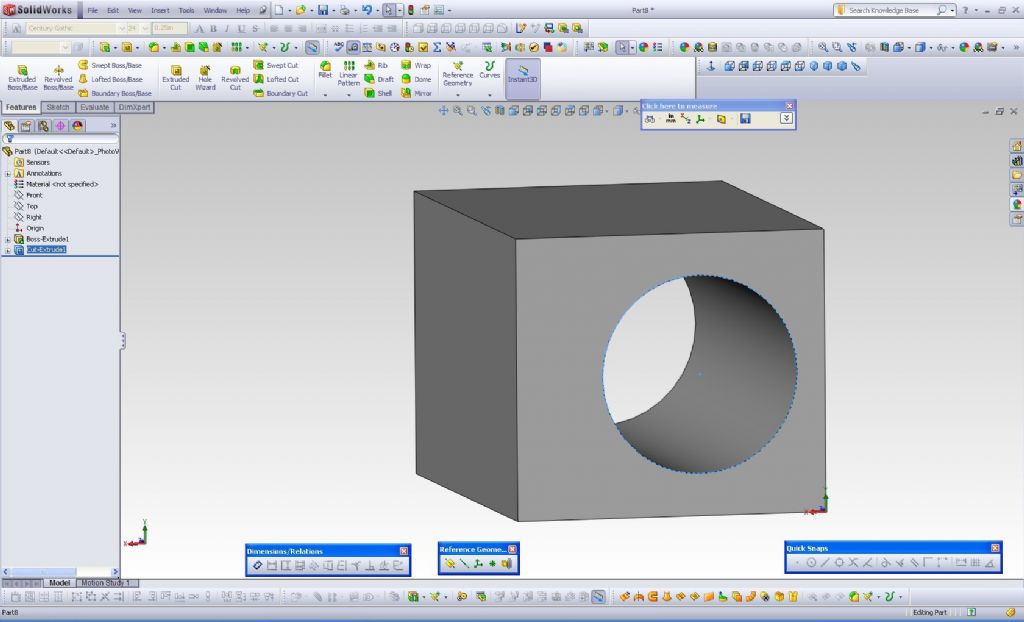Expand the measure toolbar chevron button

click(x=786, y=118)
